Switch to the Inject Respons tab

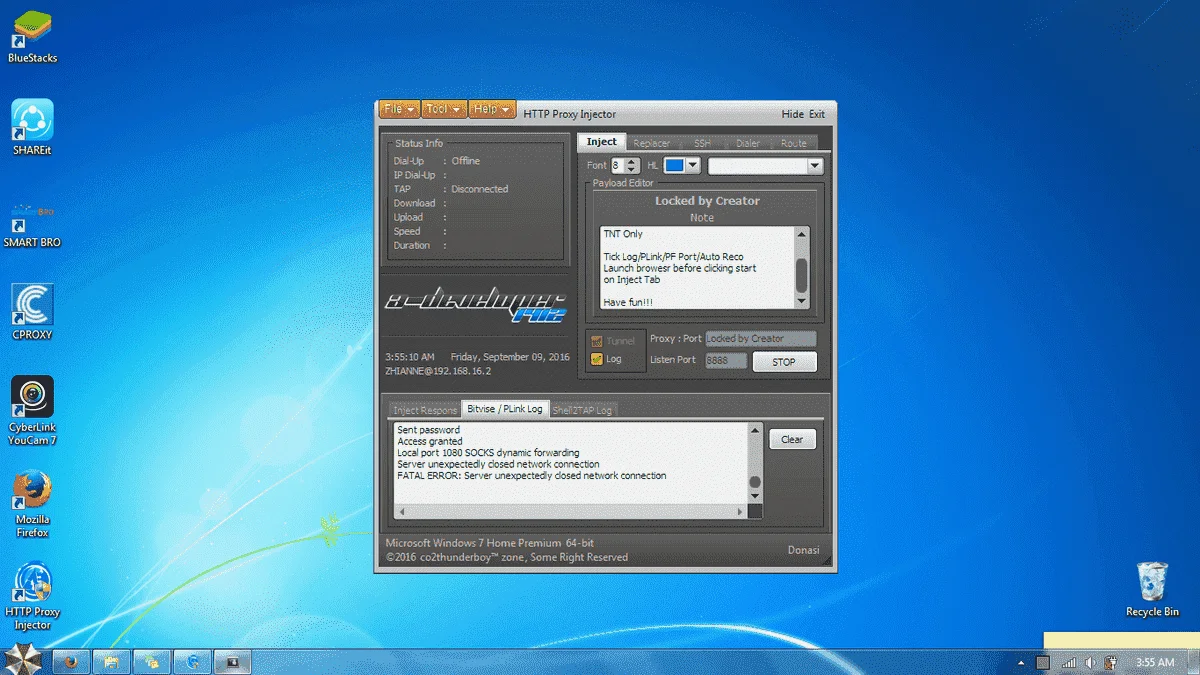(425, 410)
